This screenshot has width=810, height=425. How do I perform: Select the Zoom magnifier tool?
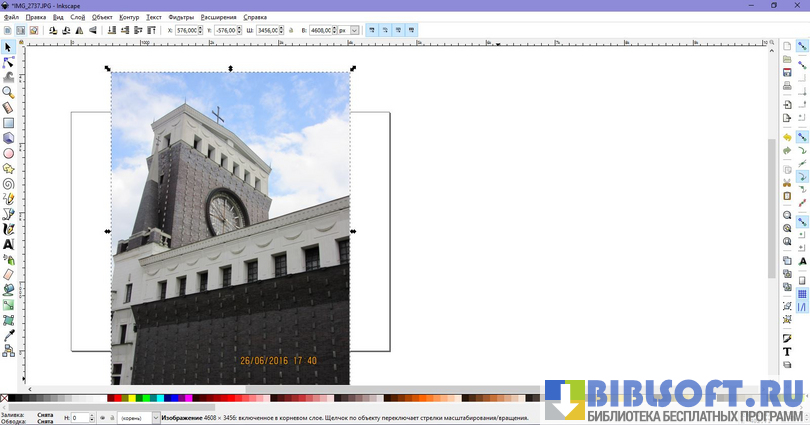point(8,92)
